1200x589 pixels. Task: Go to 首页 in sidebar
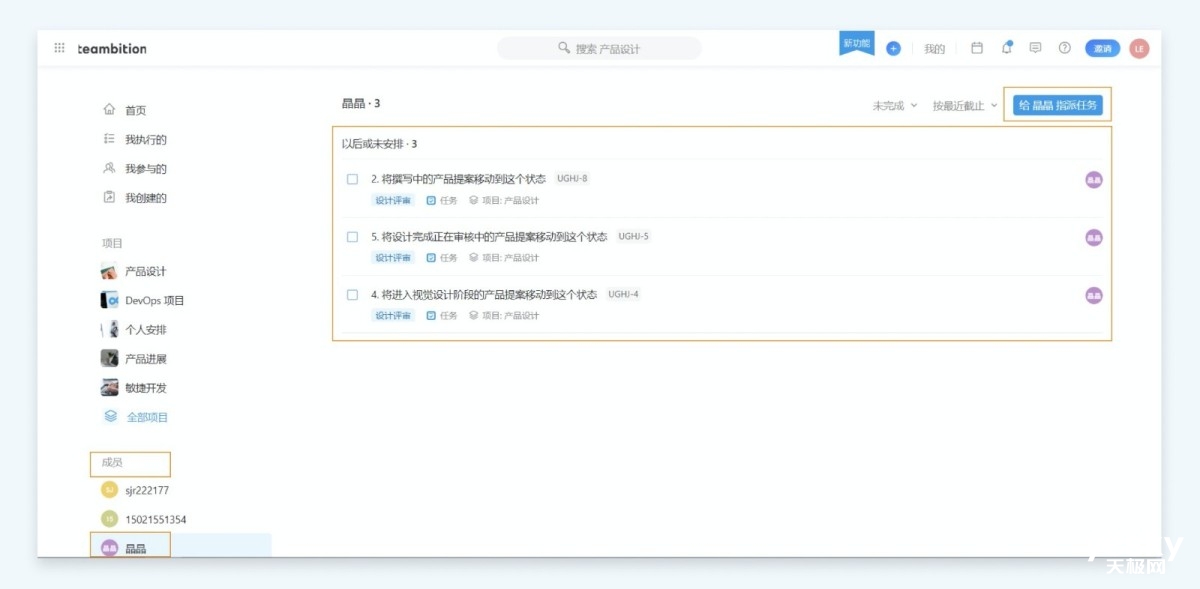(135, 110)
